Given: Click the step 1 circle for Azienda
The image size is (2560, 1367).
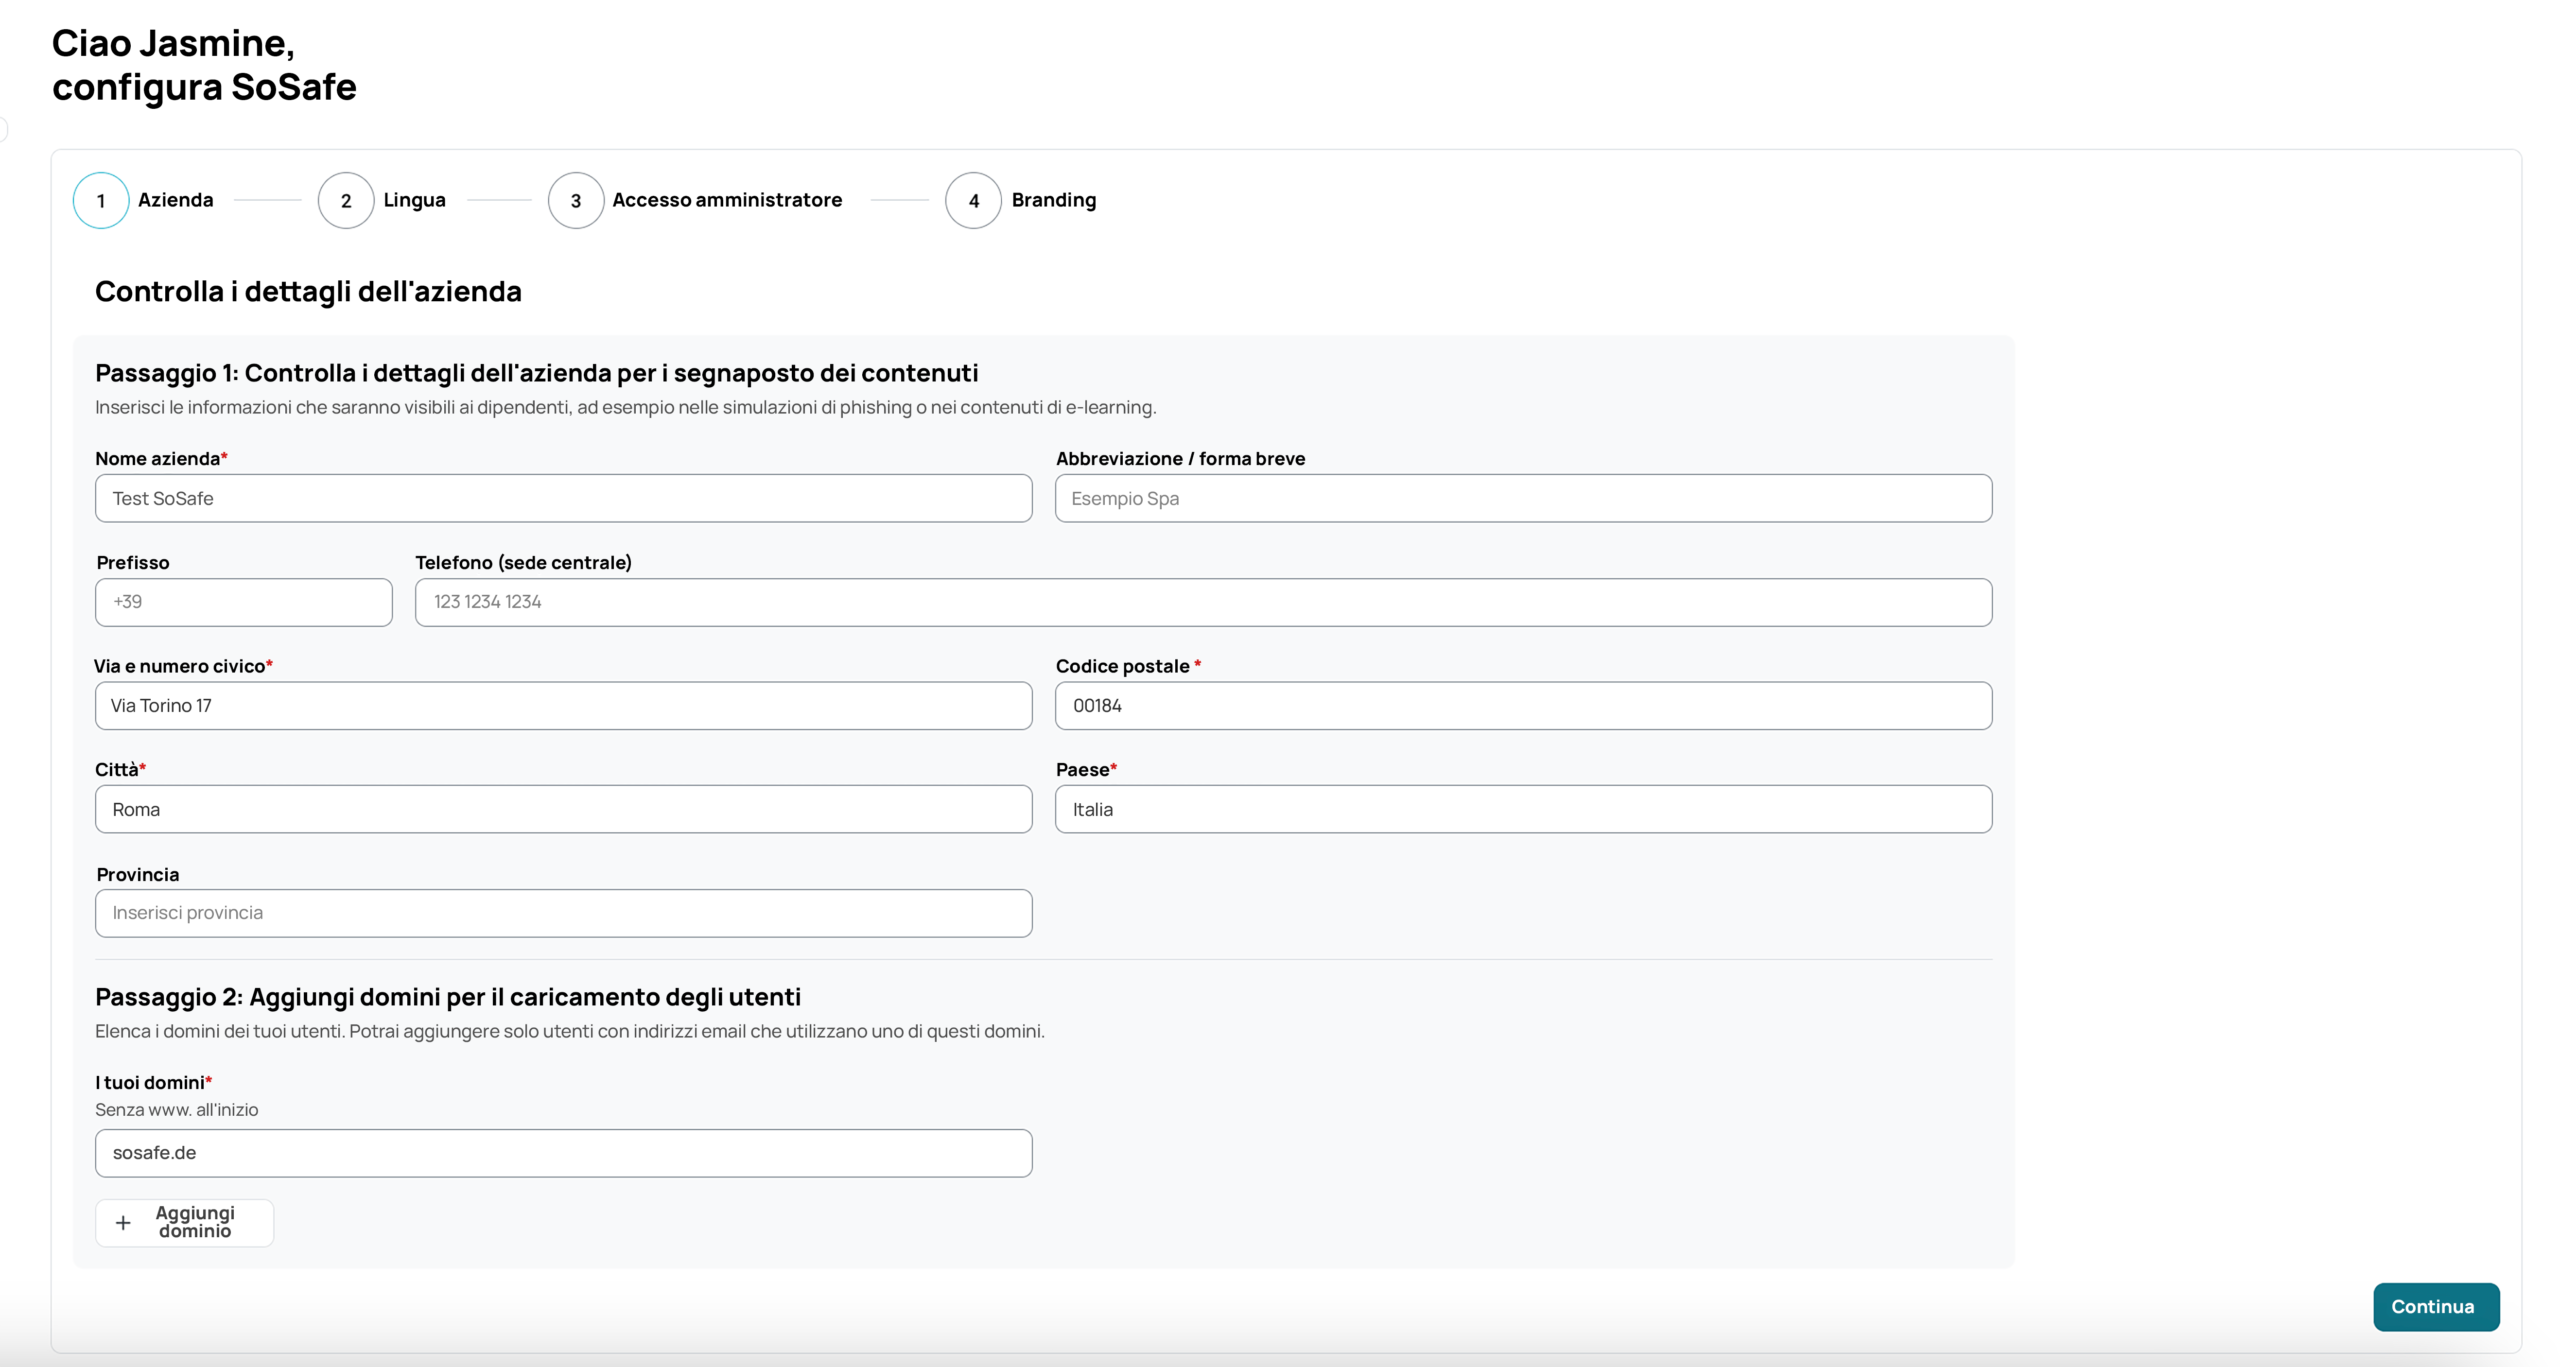Looking at the screenshot, I should 101,200.
